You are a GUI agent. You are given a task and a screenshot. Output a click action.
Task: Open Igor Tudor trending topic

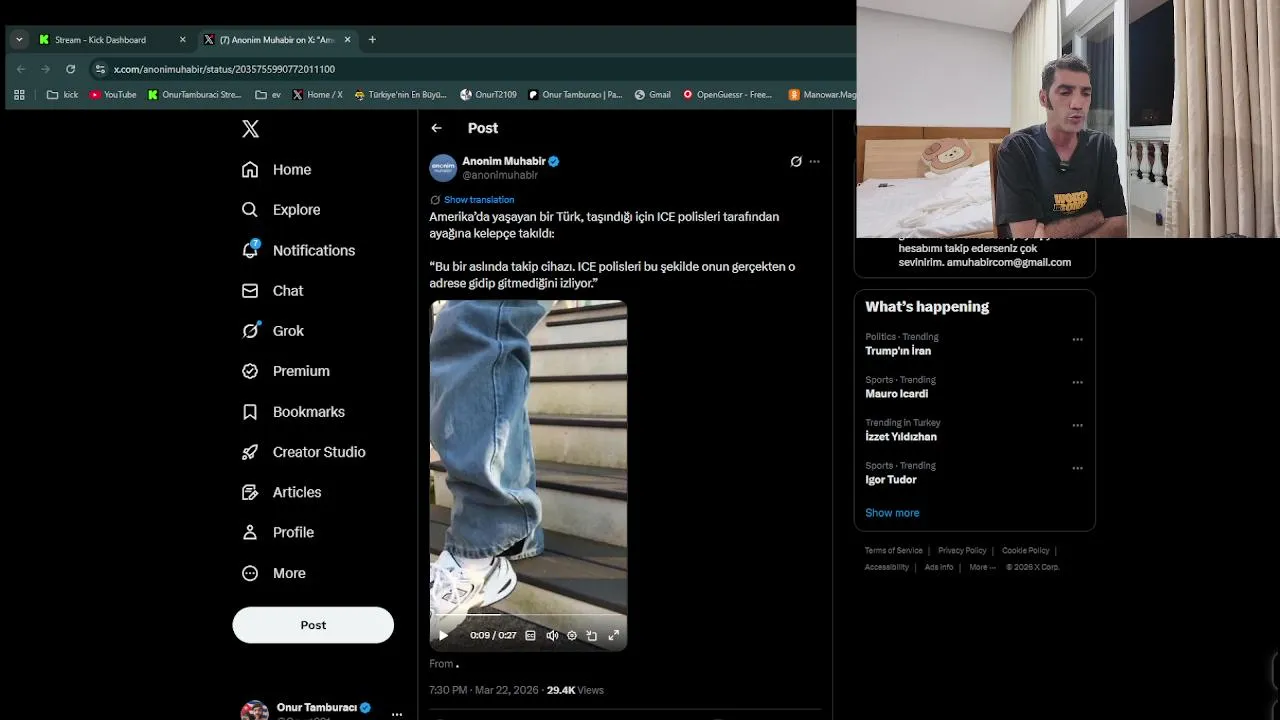(x=891, y=480)
